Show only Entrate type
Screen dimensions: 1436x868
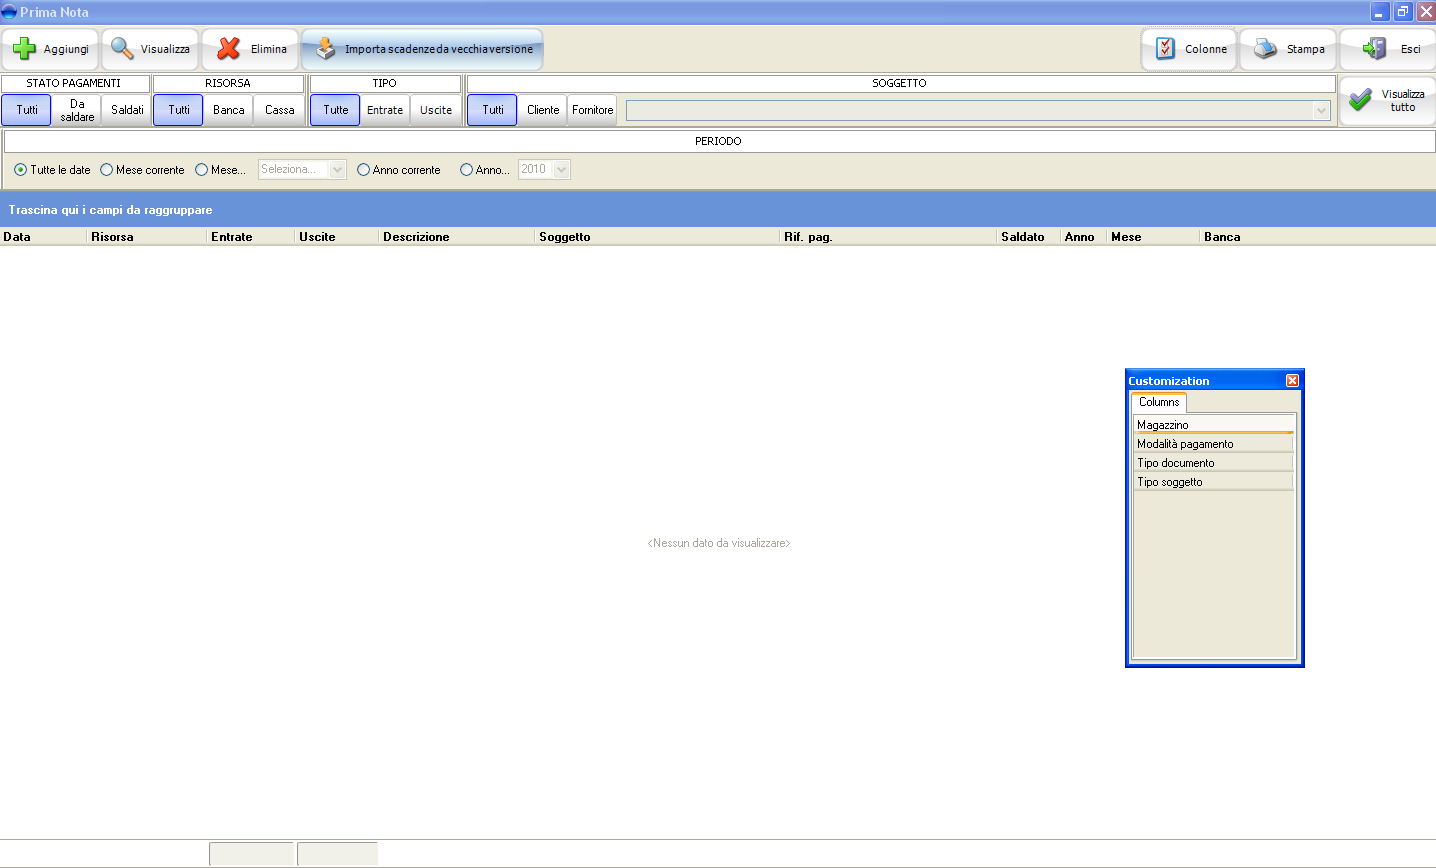(385, 110)
